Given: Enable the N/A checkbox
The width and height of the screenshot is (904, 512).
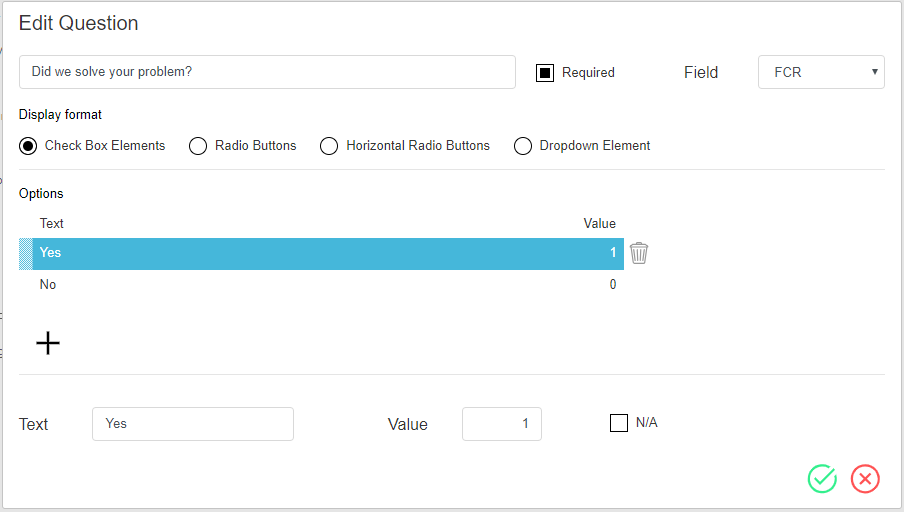Looking at the screenshot, I should (x=619, y=423).
